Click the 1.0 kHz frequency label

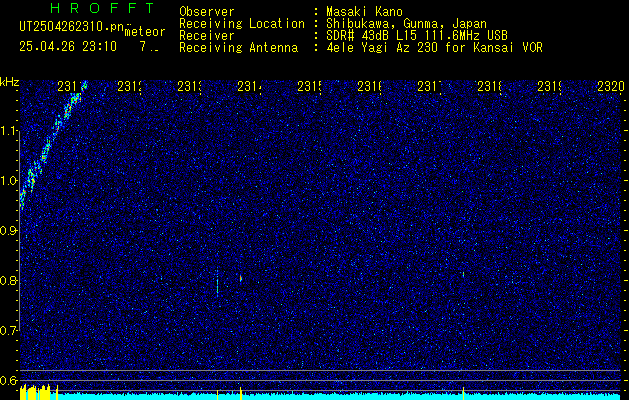pos(9,181)
